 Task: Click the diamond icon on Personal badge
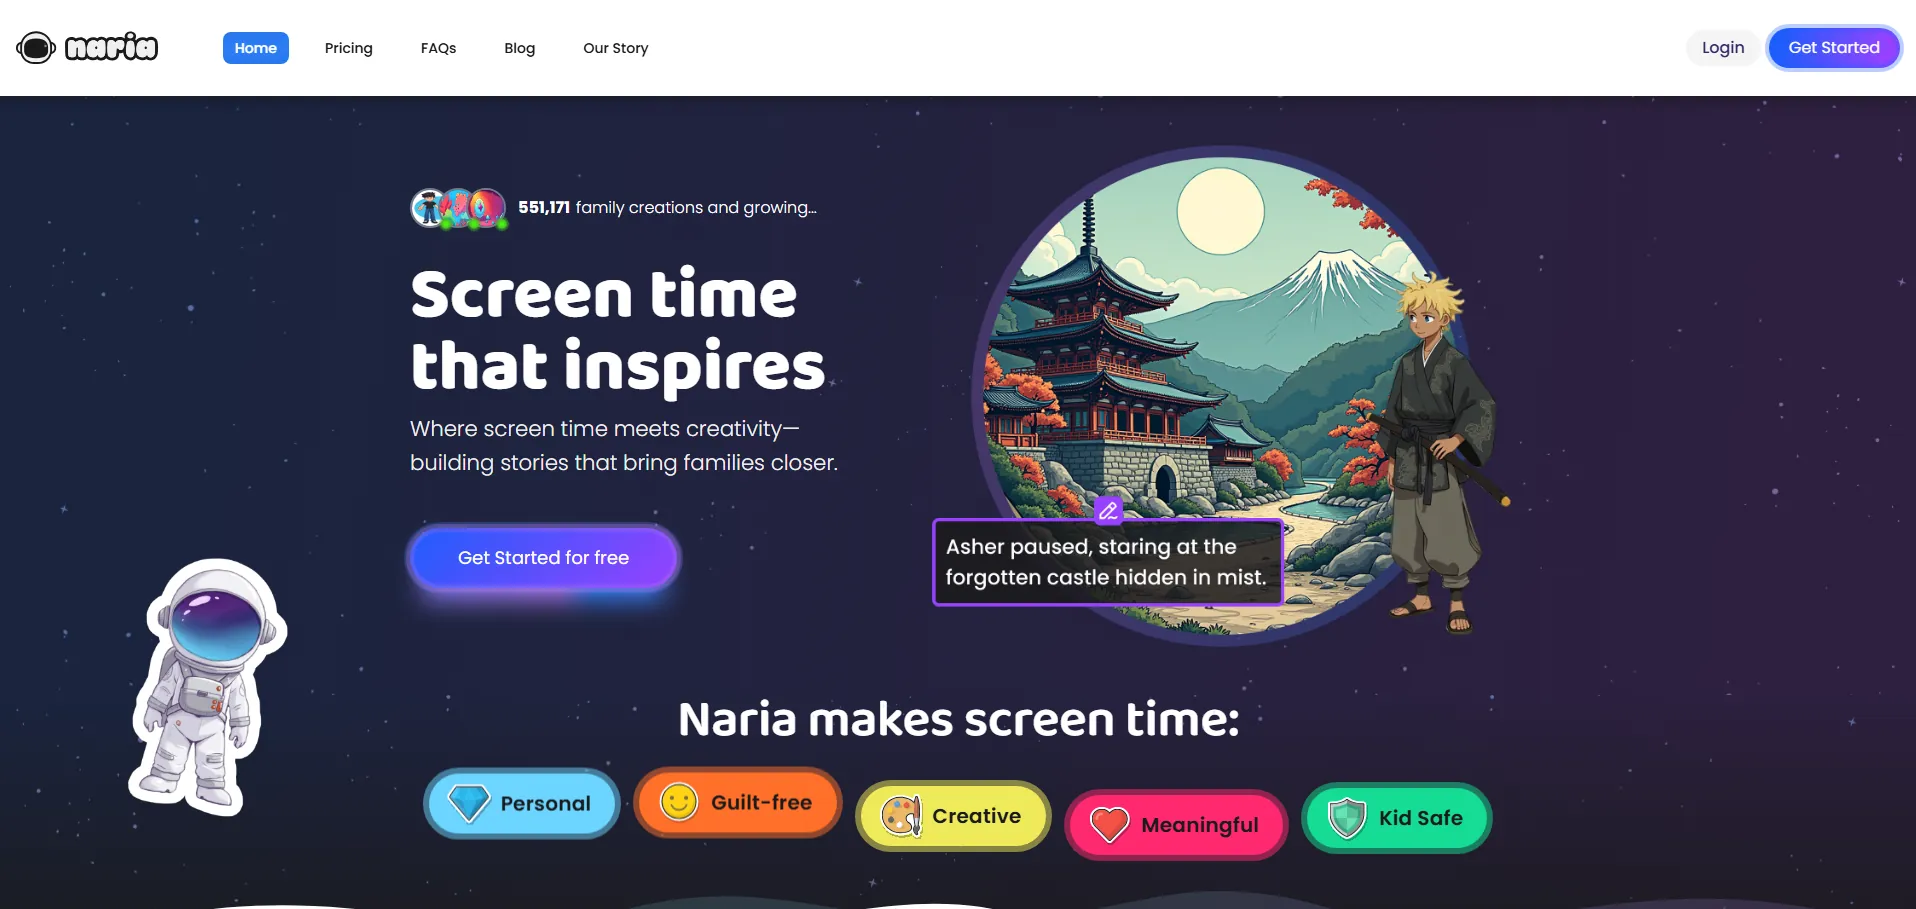click(x=468, y=803)
